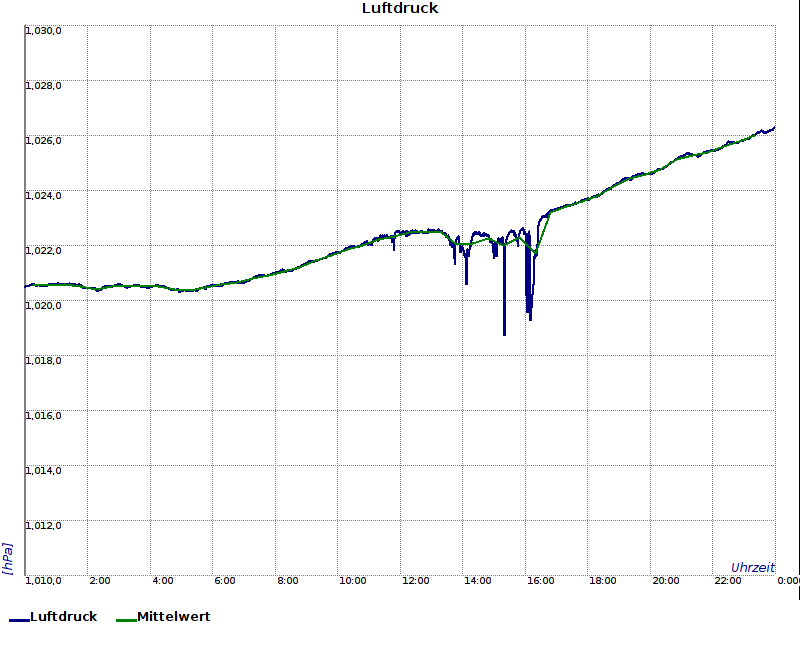Click the Luftdruck chart title
The height and width of the screenshot is (650, 800).
coord(400,8)
